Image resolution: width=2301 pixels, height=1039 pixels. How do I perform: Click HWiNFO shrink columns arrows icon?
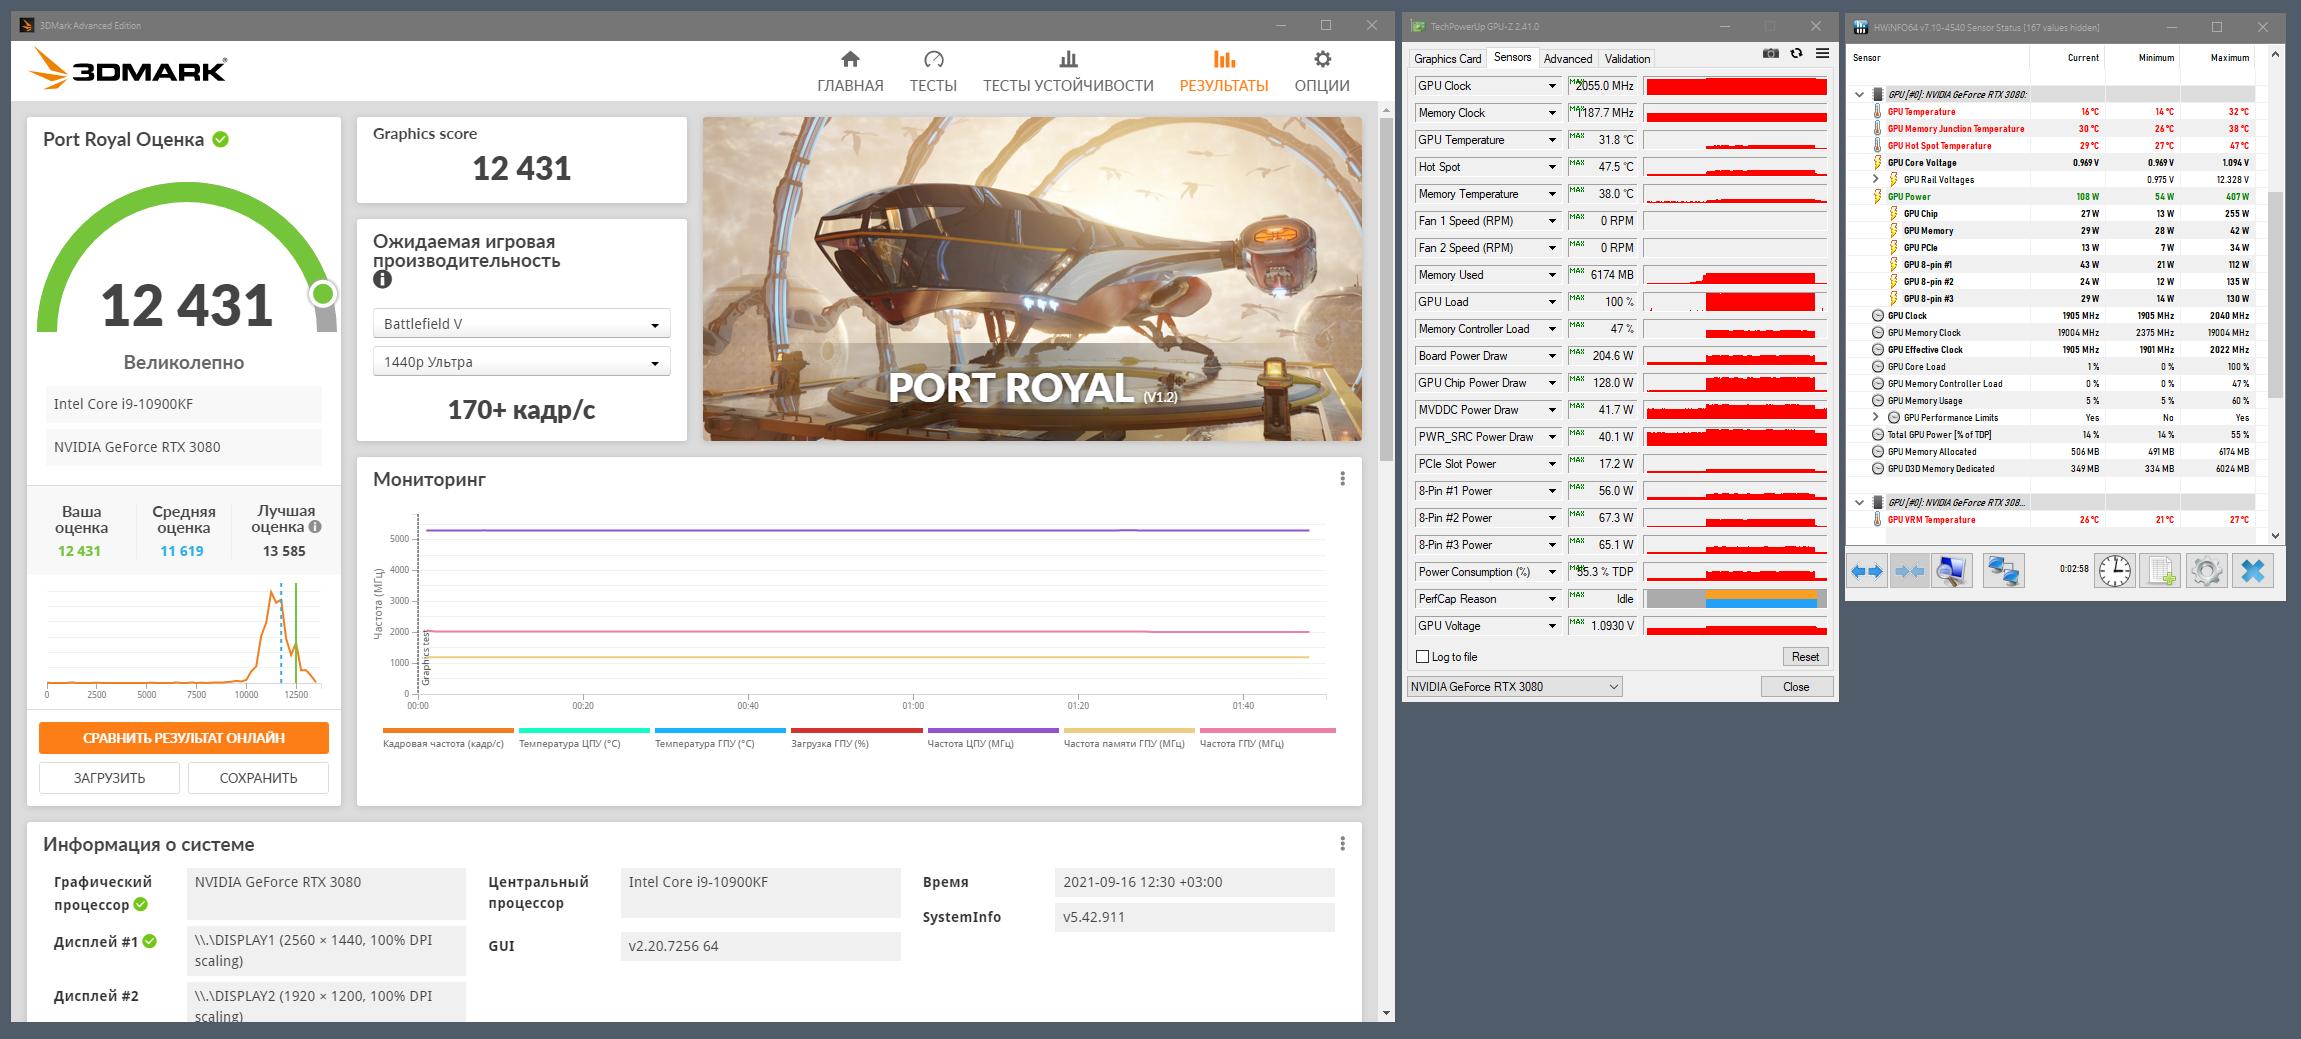(1909, 571)
